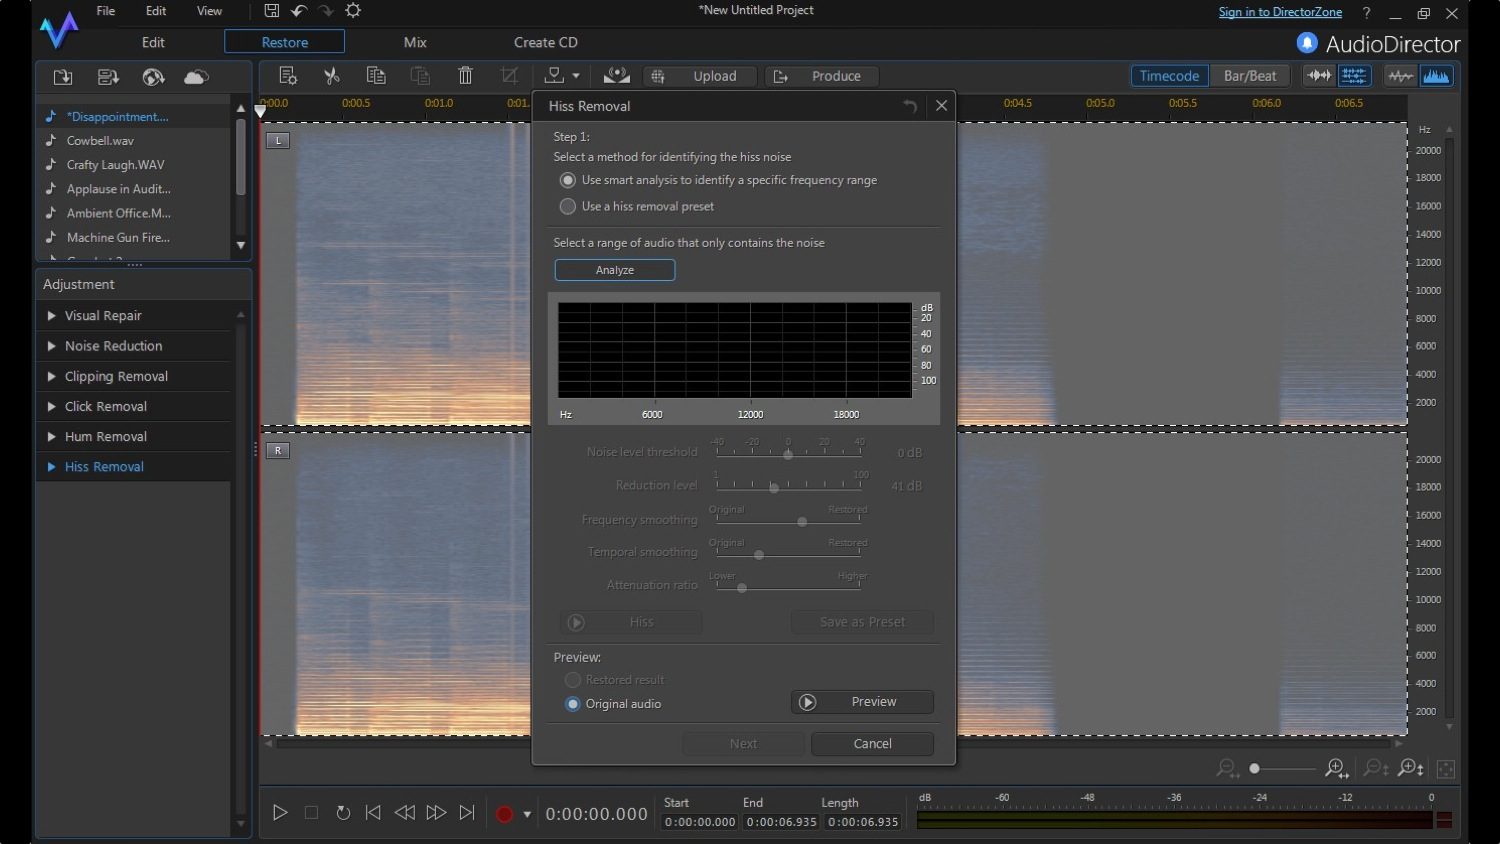The width and height of the screenshot is (1500, 844).
Task: Toggle the R channel button
Action: [278, 450]
